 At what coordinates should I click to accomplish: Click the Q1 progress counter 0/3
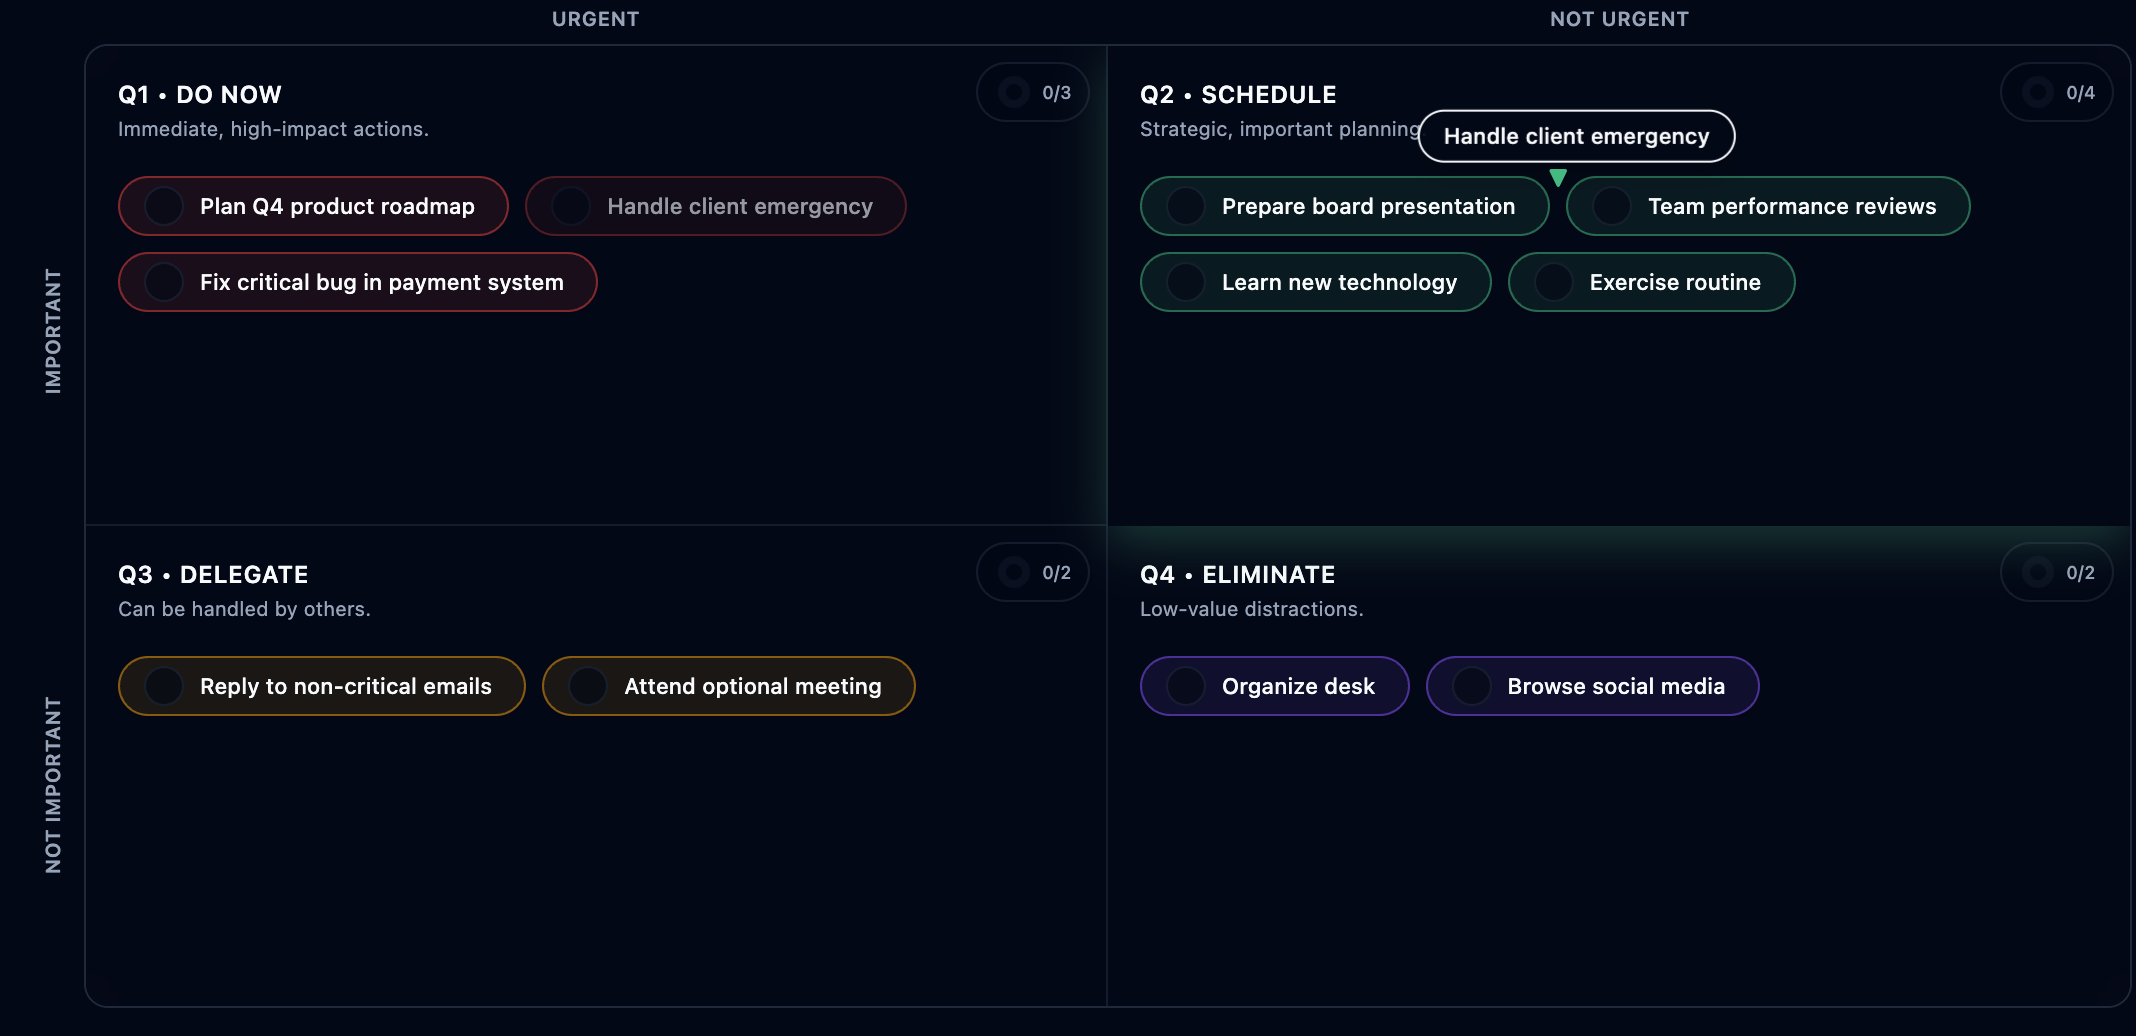[x=1033, y=93]
